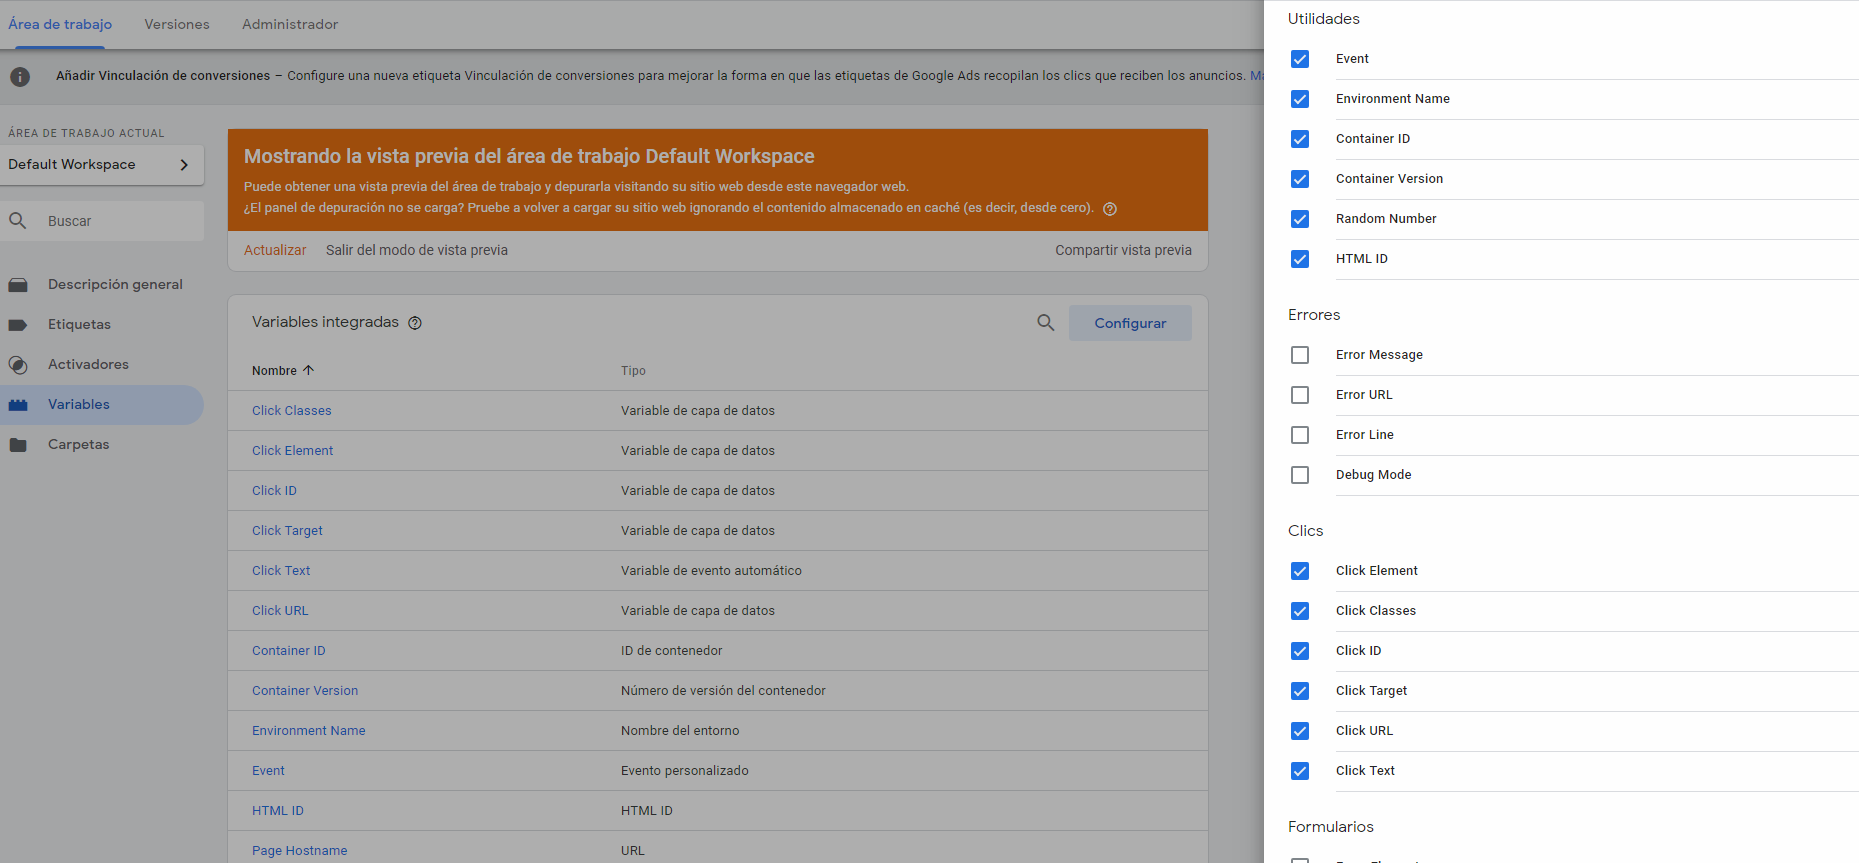Click the info icon beside conversion linking notice
This screenshot has width=1859, height=863.
[20, 77]
